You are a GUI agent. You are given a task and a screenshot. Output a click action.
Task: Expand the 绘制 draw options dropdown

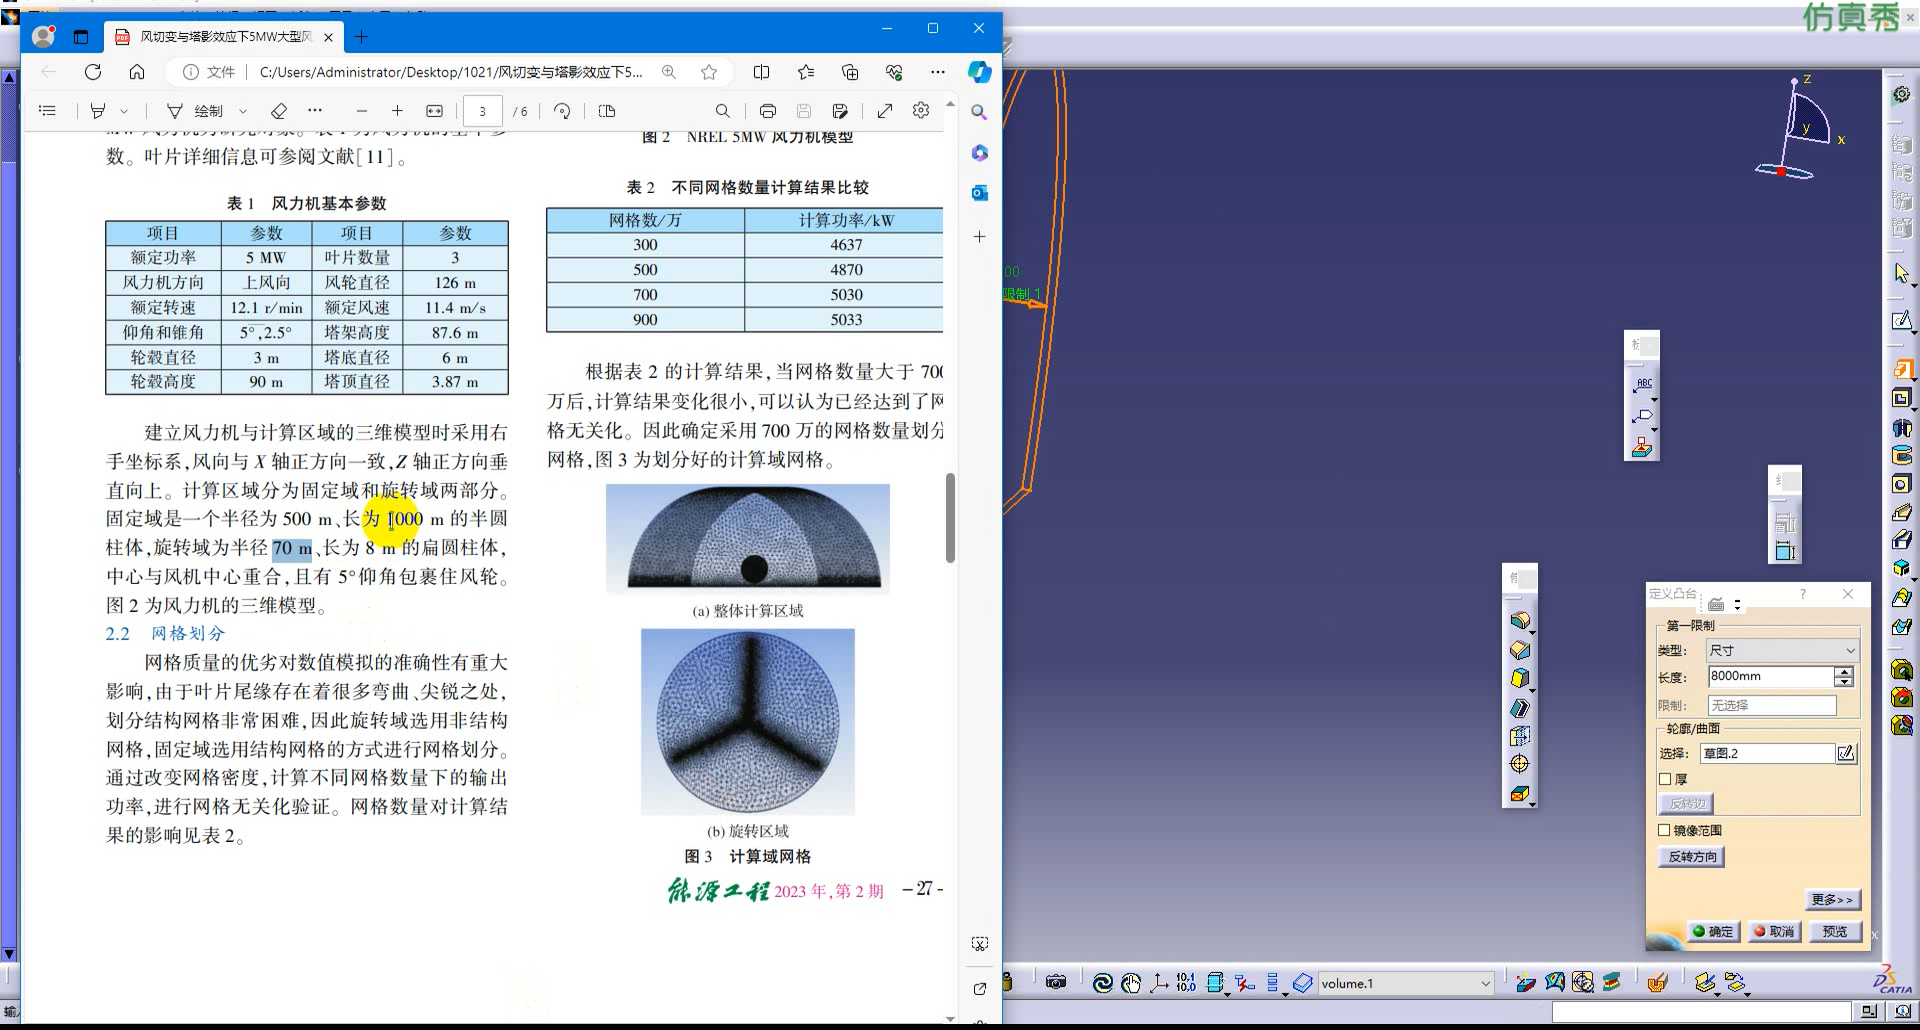[x=243, y=111]
